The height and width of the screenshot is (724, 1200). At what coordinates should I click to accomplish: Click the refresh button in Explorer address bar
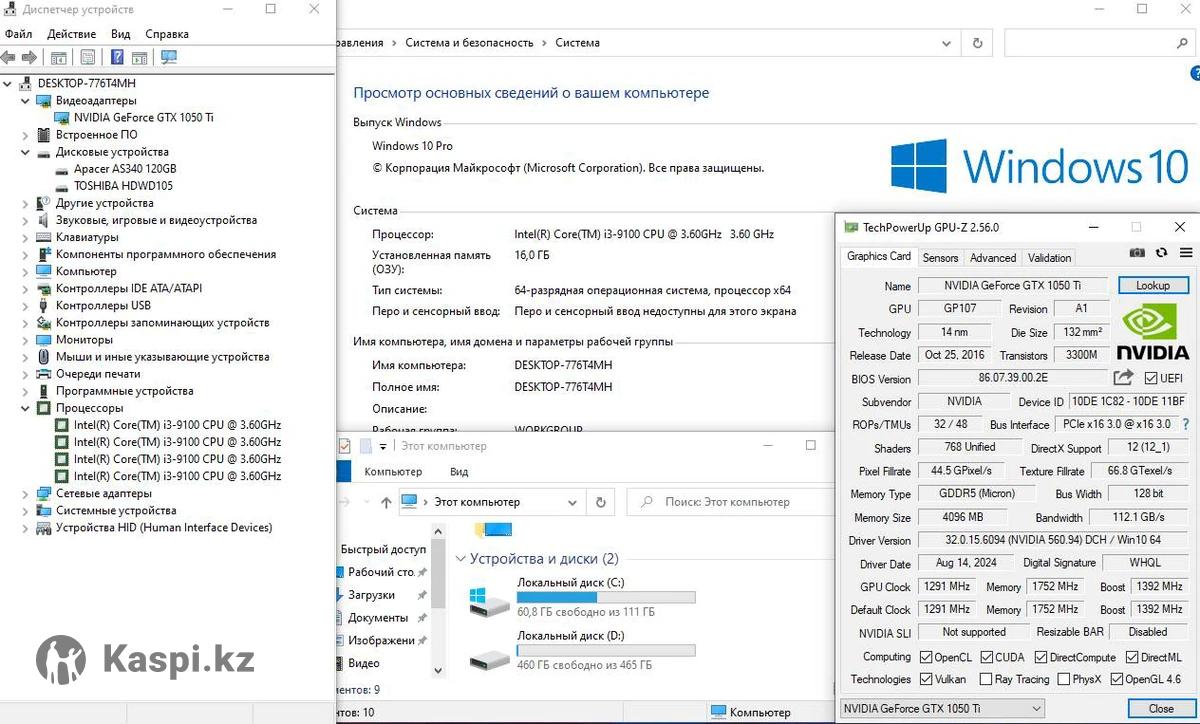(x=600, y=502)
